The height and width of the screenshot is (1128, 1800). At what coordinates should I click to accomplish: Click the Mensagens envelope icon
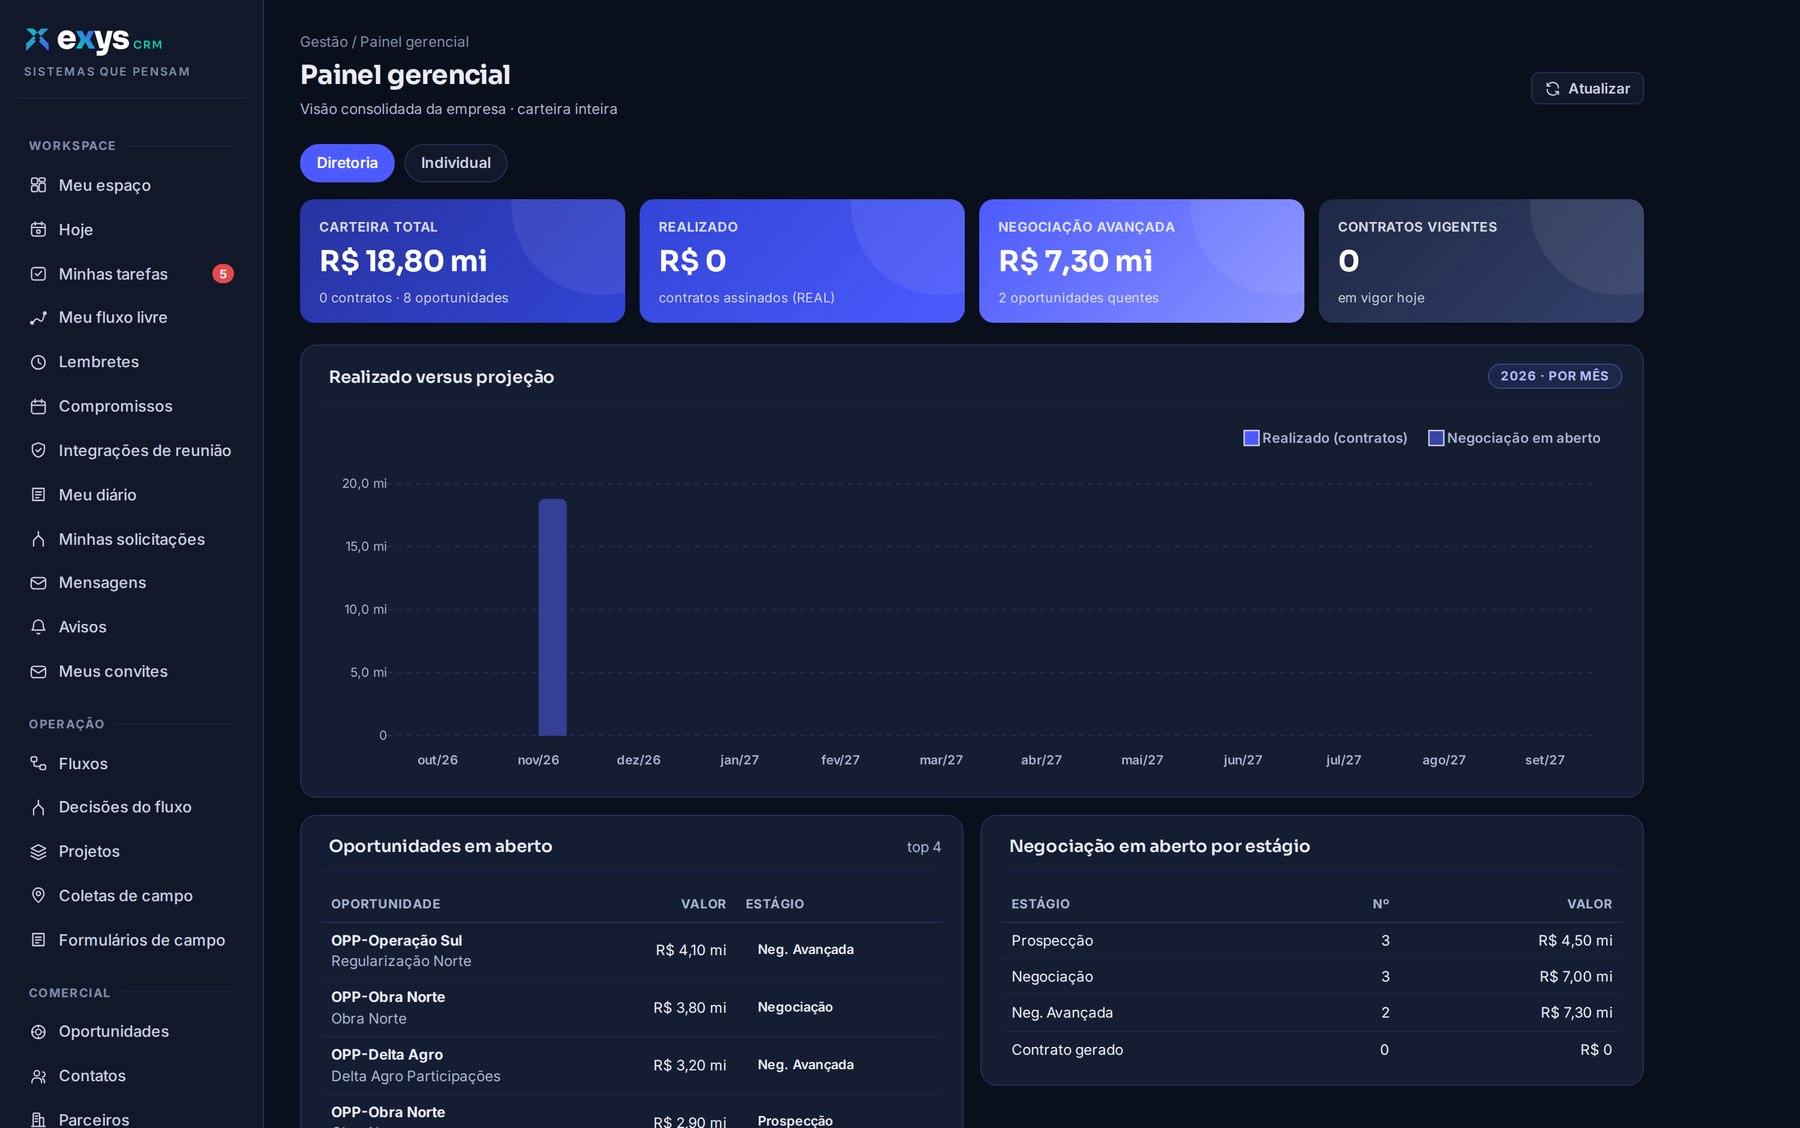38,583
